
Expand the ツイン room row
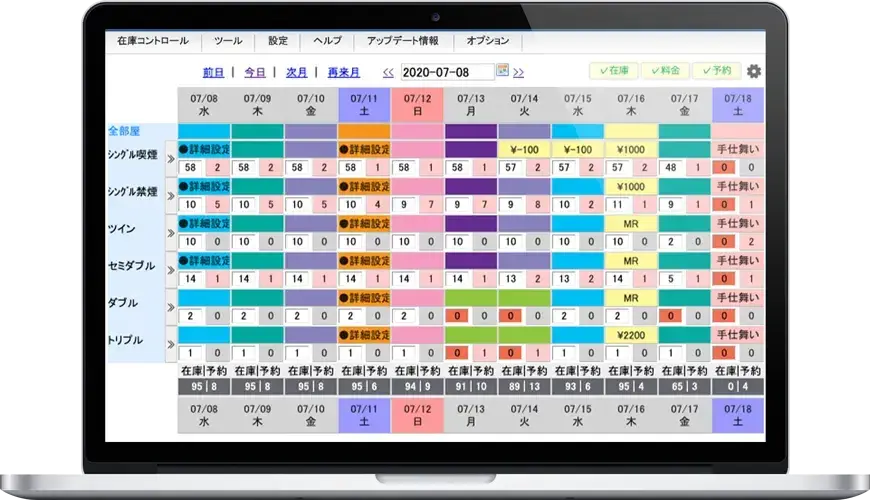tap(171, 233)
